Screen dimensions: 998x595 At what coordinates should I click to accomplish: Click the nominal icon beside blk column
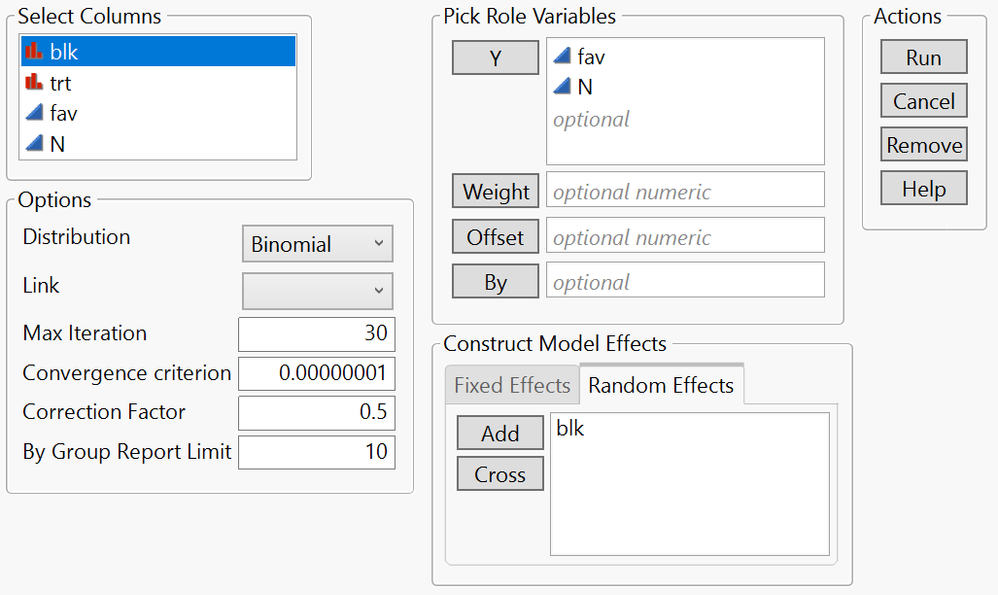pyautogui.click(x=34, y=52)
